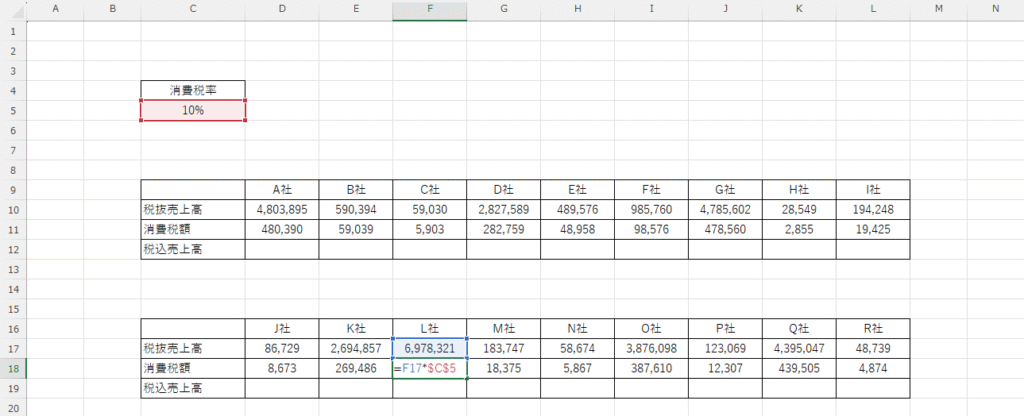The image size is (1024, 416).
Task: Select N社 sales value 58,674
Action: tap(577, 348)
